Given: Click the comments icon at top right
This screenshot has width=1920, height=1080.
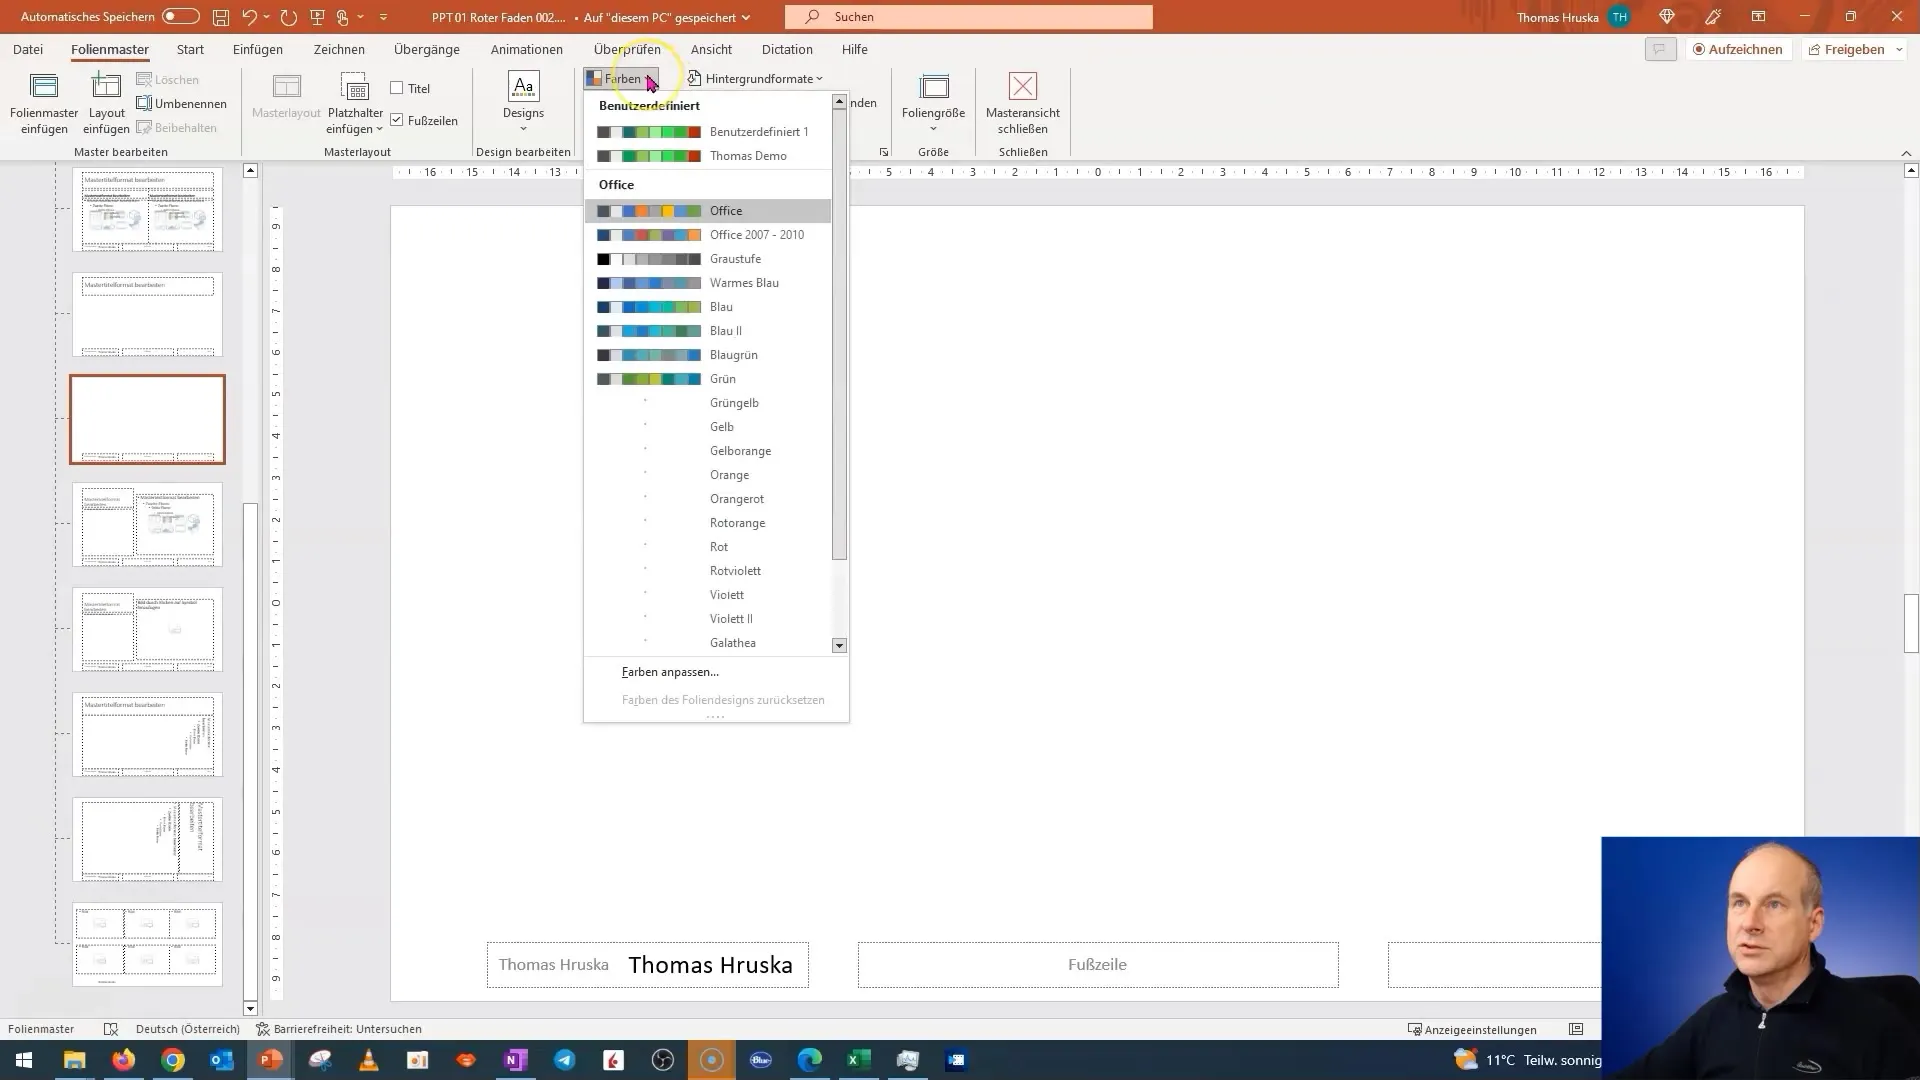Looking at the screenshot, I should (1660, 49).
